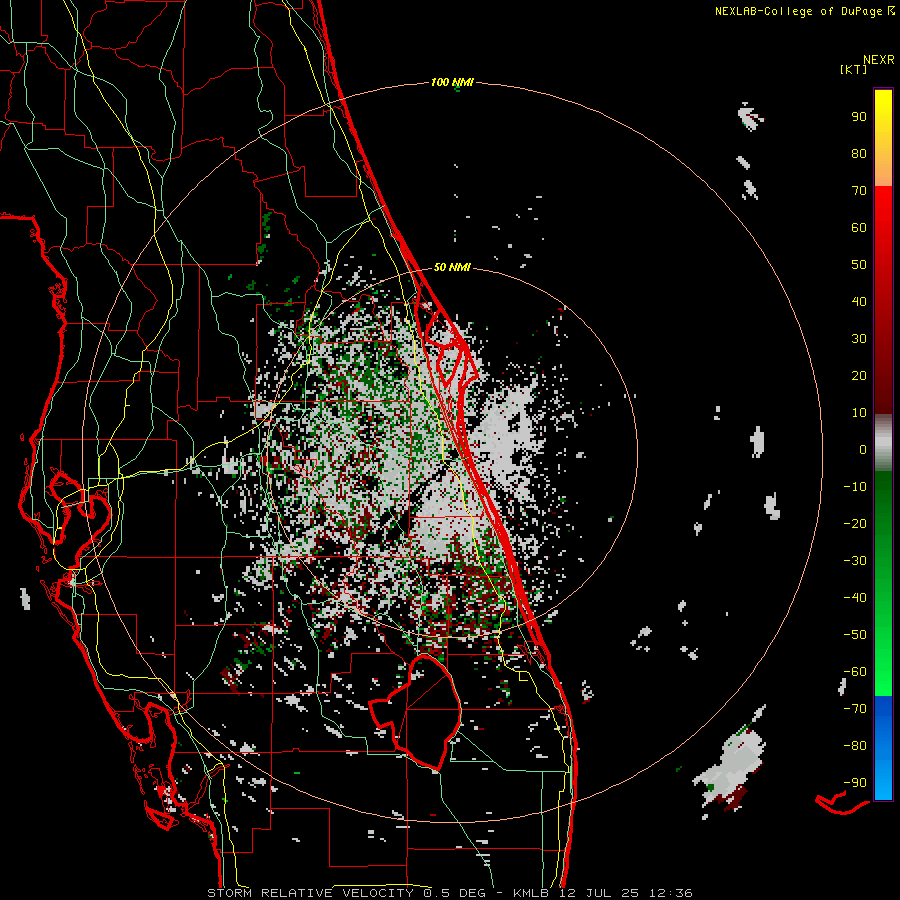This screenshot has width=900, height=900.
Task: Click the -90 value on velocity scale
Action: (x=855, y=783)
